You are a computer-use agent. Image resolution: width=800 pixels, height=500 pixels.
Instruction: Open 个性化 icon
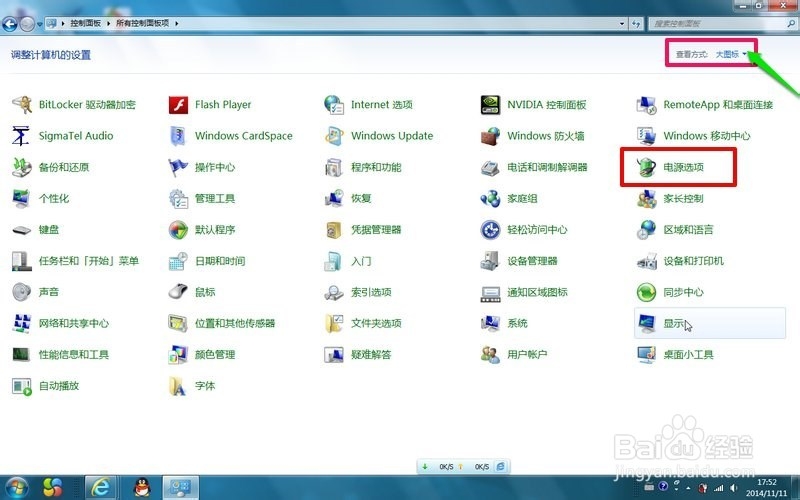click(22, 198)
